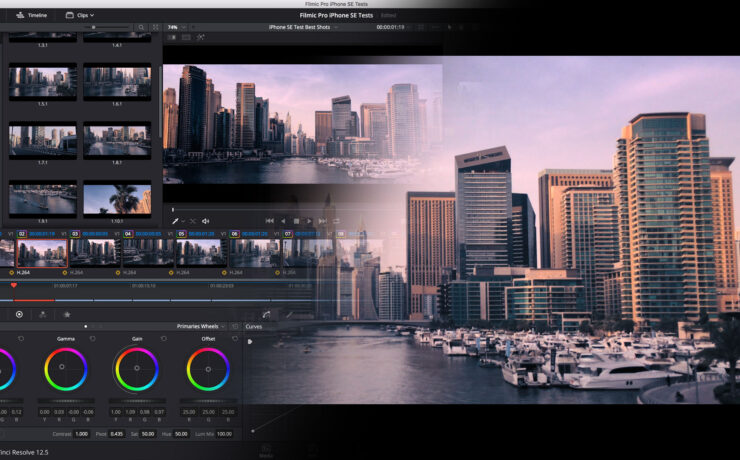
Task: Click the Lum Mix value field
Action: (225, 434)
